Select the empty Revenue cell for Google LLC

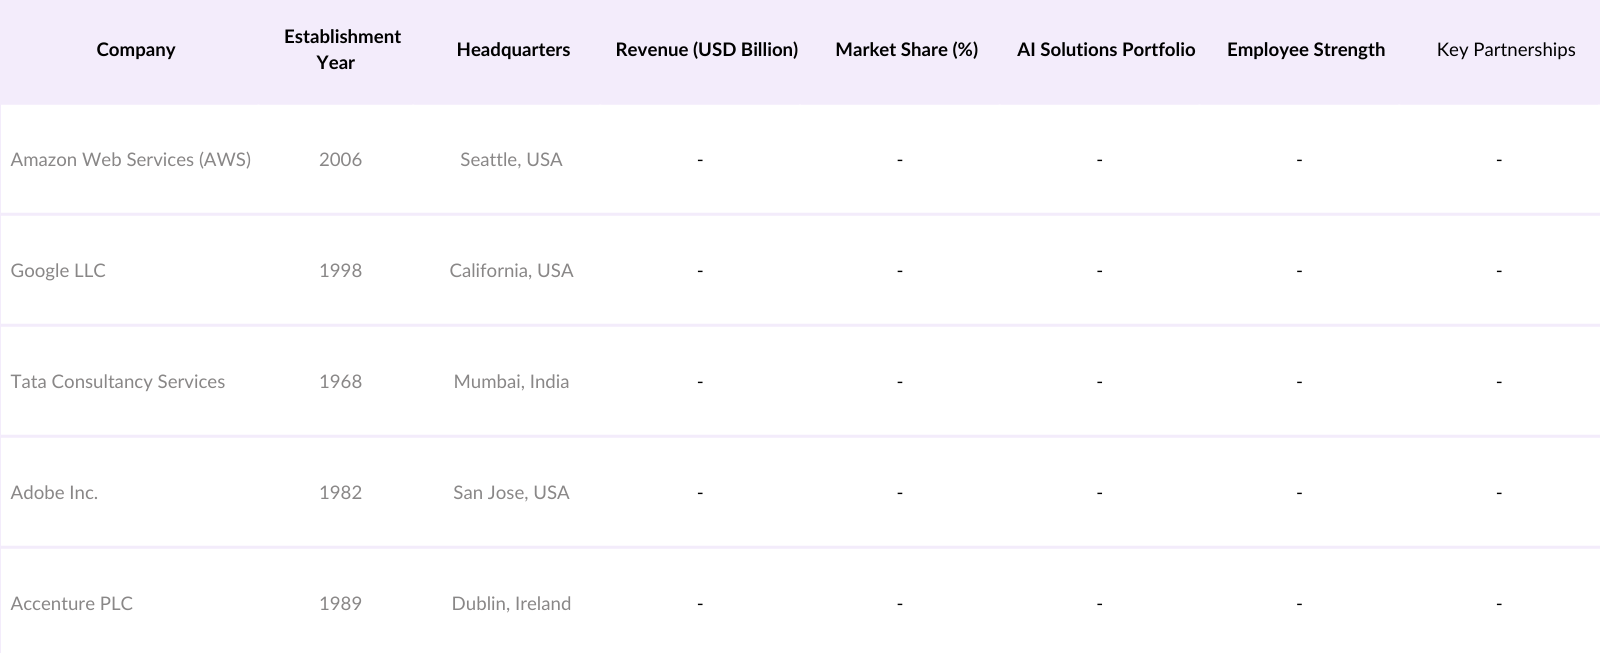(700, 271)
